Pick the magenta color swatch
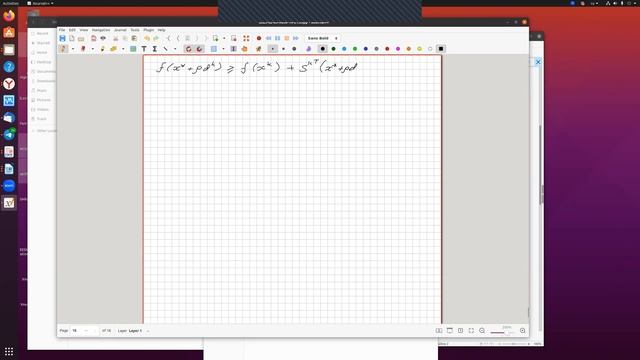 pos(398,49)
